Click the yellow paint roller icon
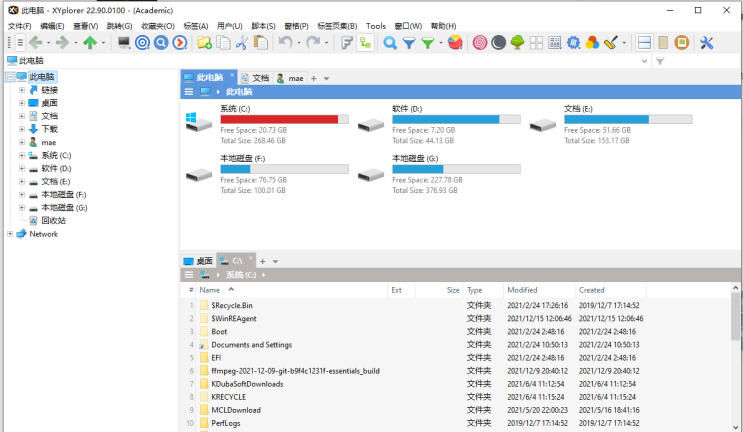This screenshot has height=432, width=743. pos(611,43)
